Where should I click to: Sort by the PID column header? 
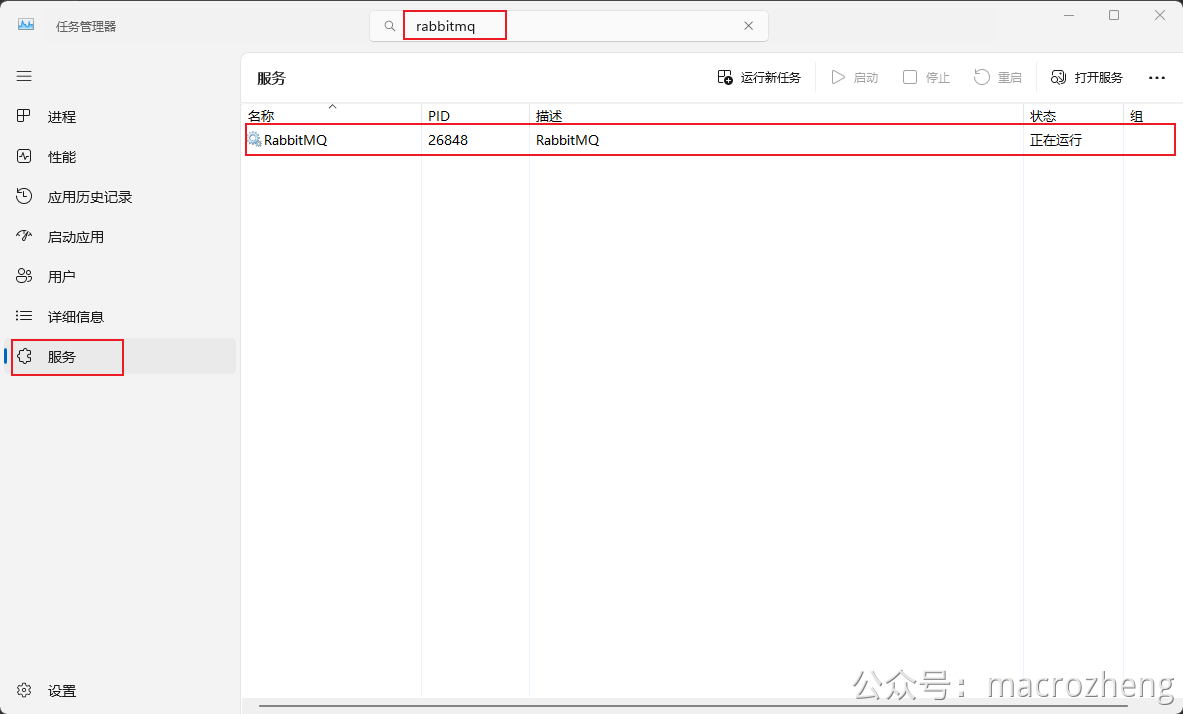pos(475,115)
